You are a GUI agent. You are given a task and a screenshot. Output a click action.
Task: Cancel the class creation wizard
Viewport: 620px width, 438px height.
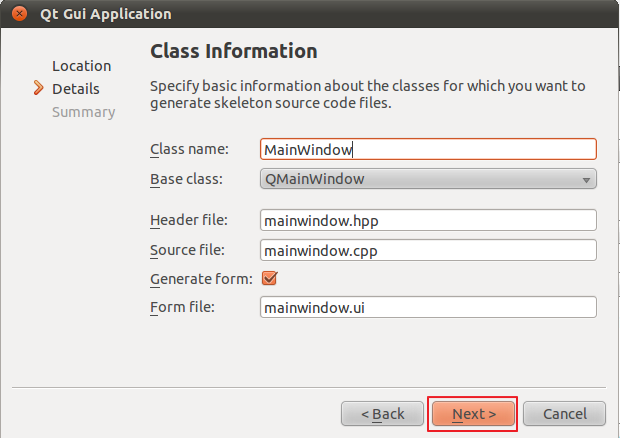pos(563,414)
